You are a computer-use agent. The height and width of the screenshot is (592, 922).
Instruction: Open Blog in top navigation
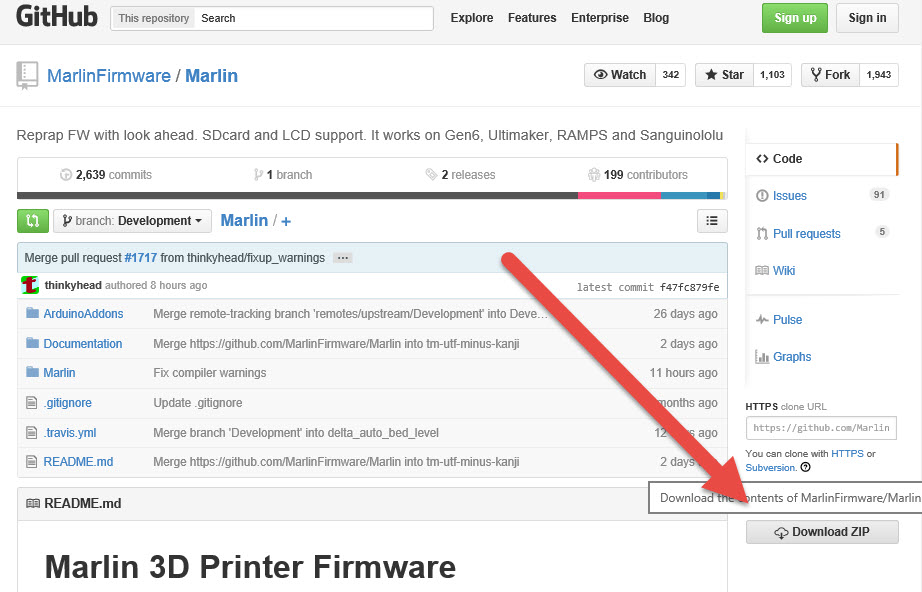point(656,18)
